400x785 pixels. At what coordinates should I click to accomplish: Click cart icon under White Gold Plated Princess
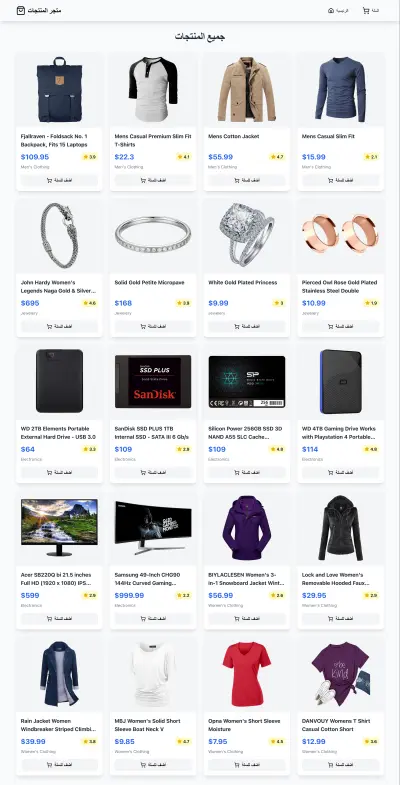click(237, 326)
